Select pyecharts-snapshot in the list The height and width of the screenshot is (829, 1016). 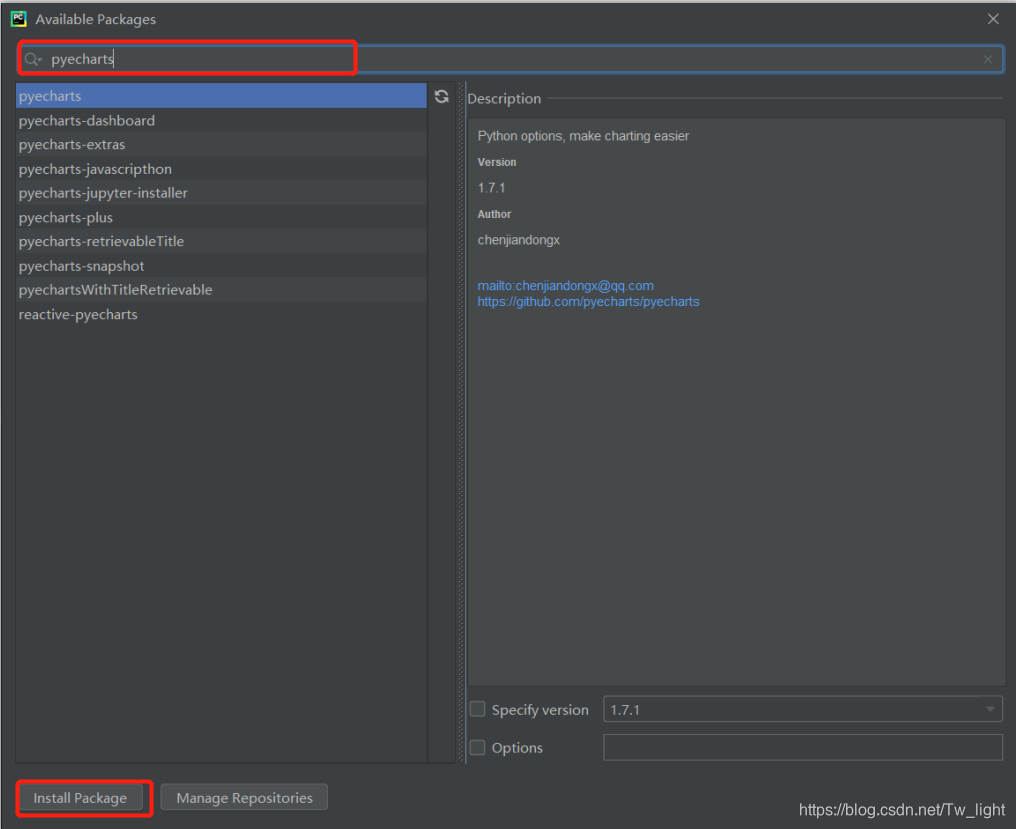pyautogui.click(x=221, y=266)
